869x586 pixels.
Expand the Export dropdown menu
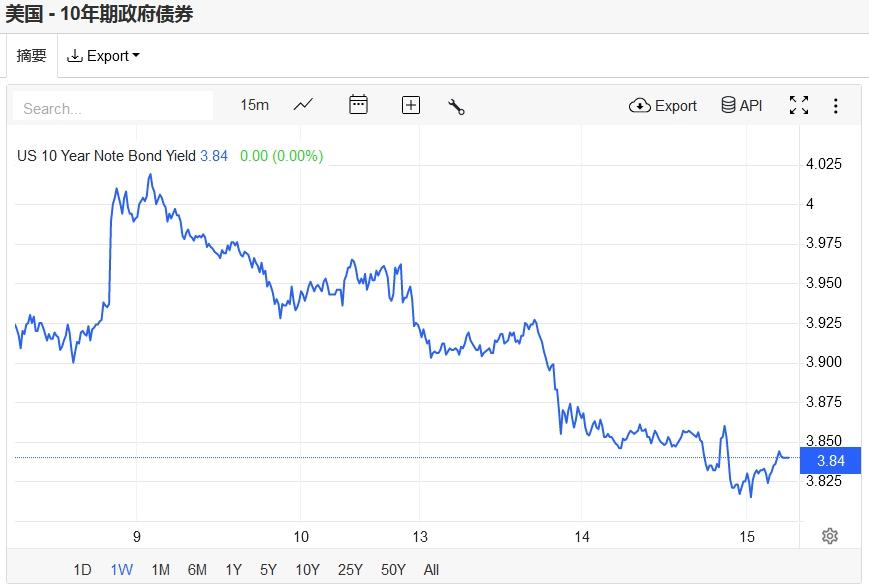pyautogui.click(x=103, y=56)
